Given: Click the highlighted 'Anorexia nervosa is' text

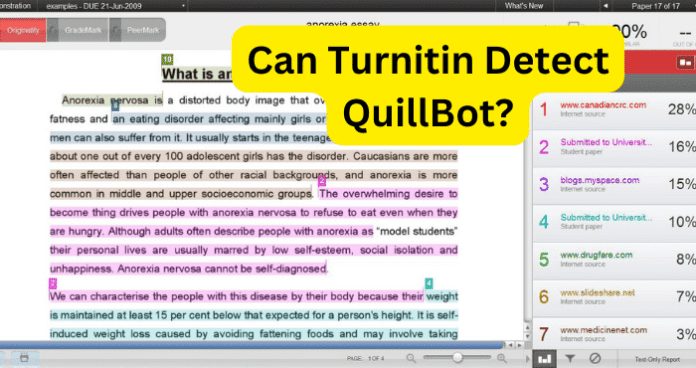Looking at the screenshot, I should 112,100.
